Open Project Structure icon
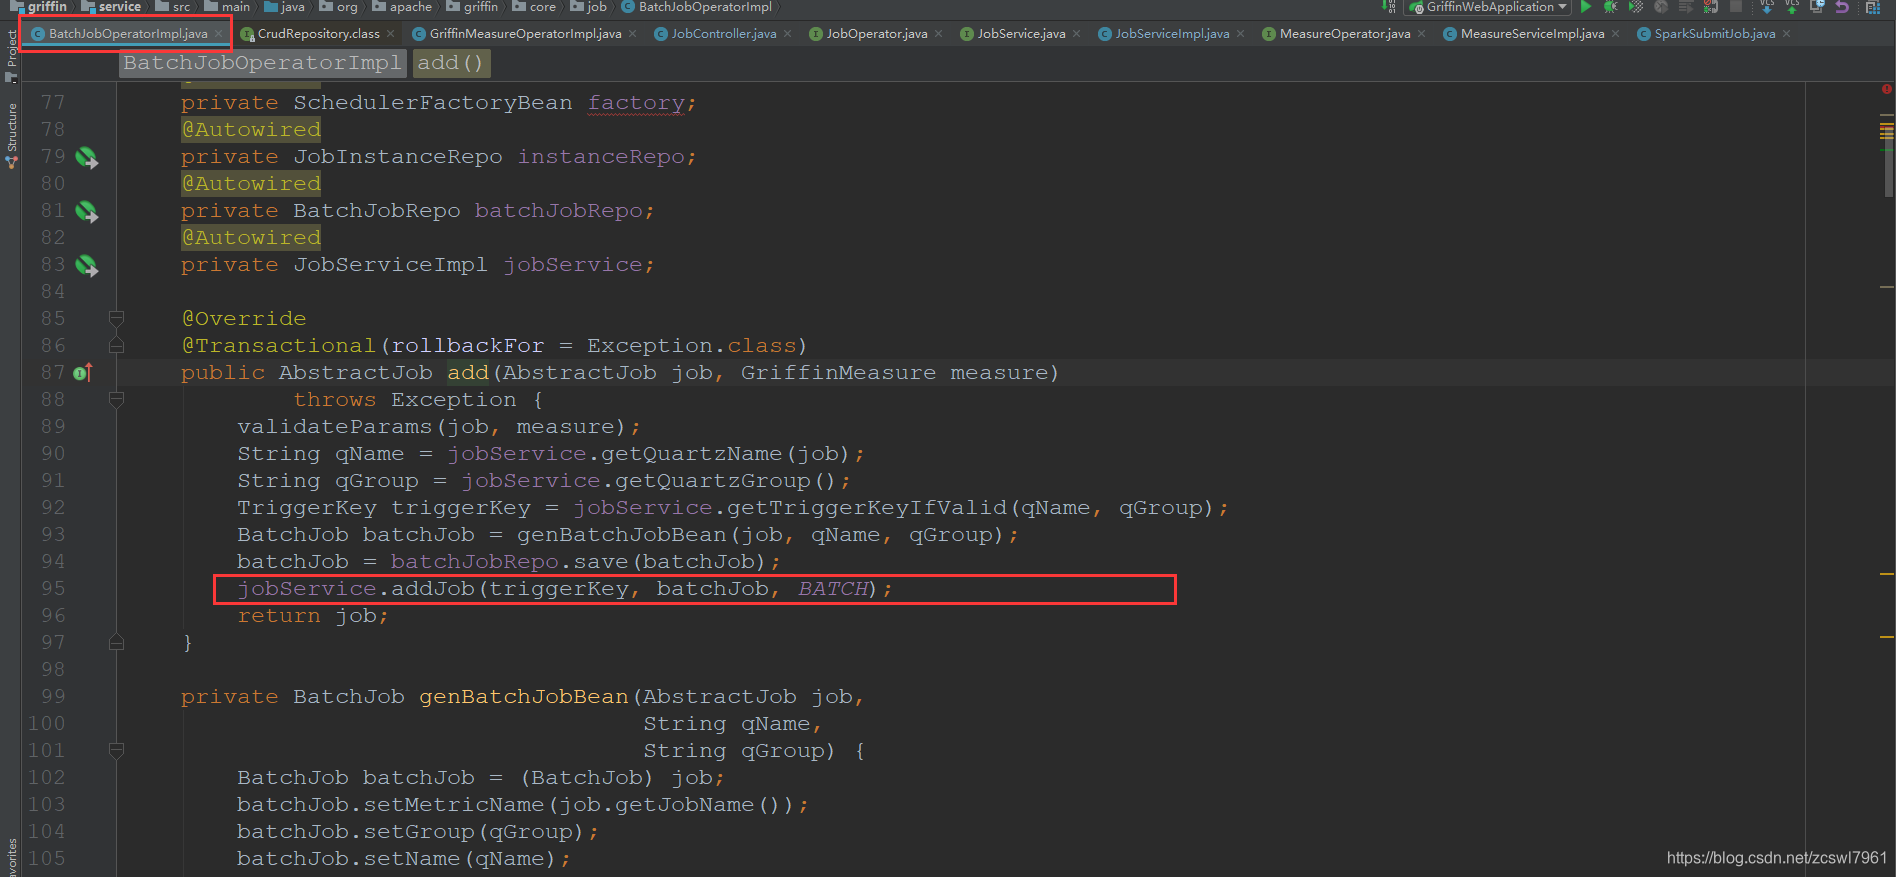The width and height of the screenshot is (1896, 877). click(x=1872, y=6)
